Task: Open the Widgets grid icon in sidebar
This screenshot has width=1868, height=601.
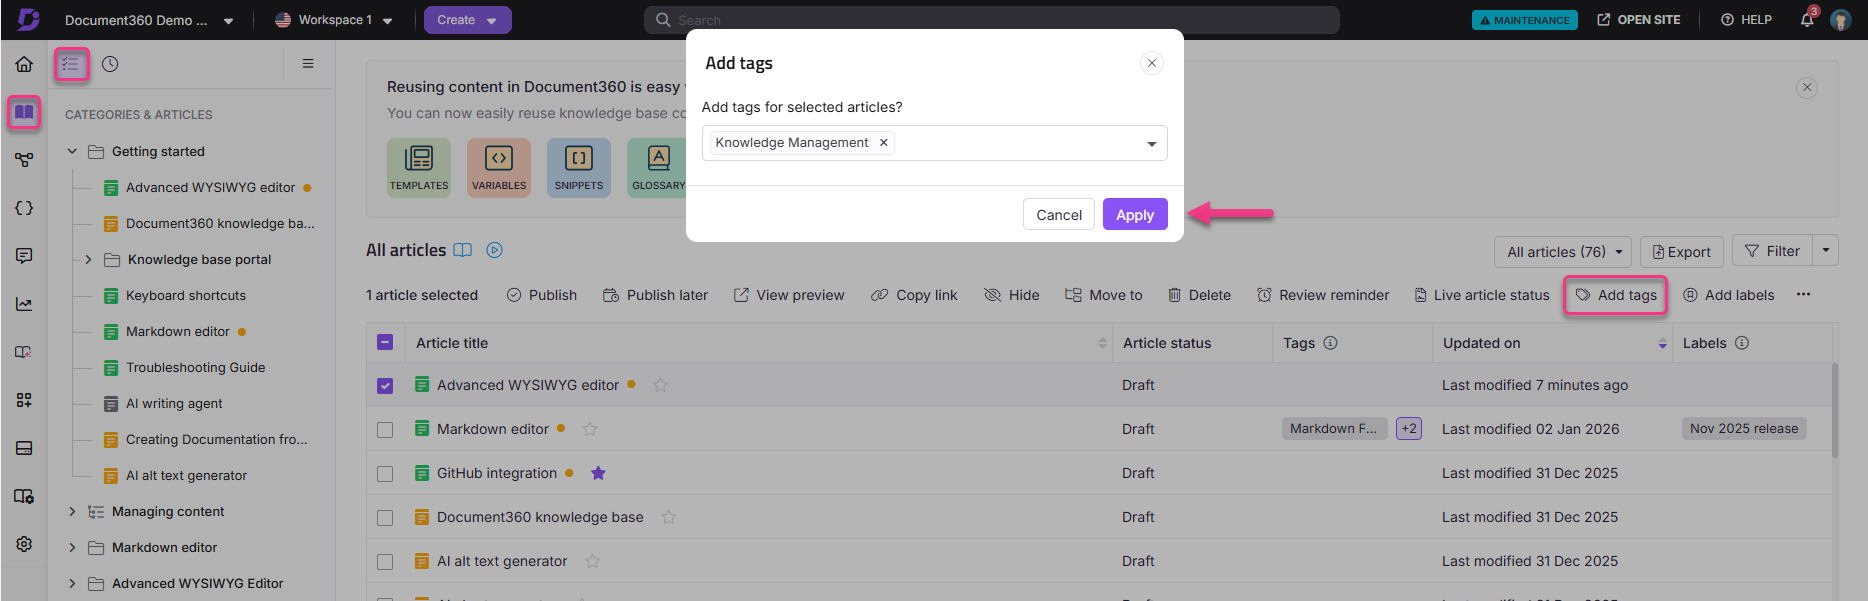Action: [24, 400]
